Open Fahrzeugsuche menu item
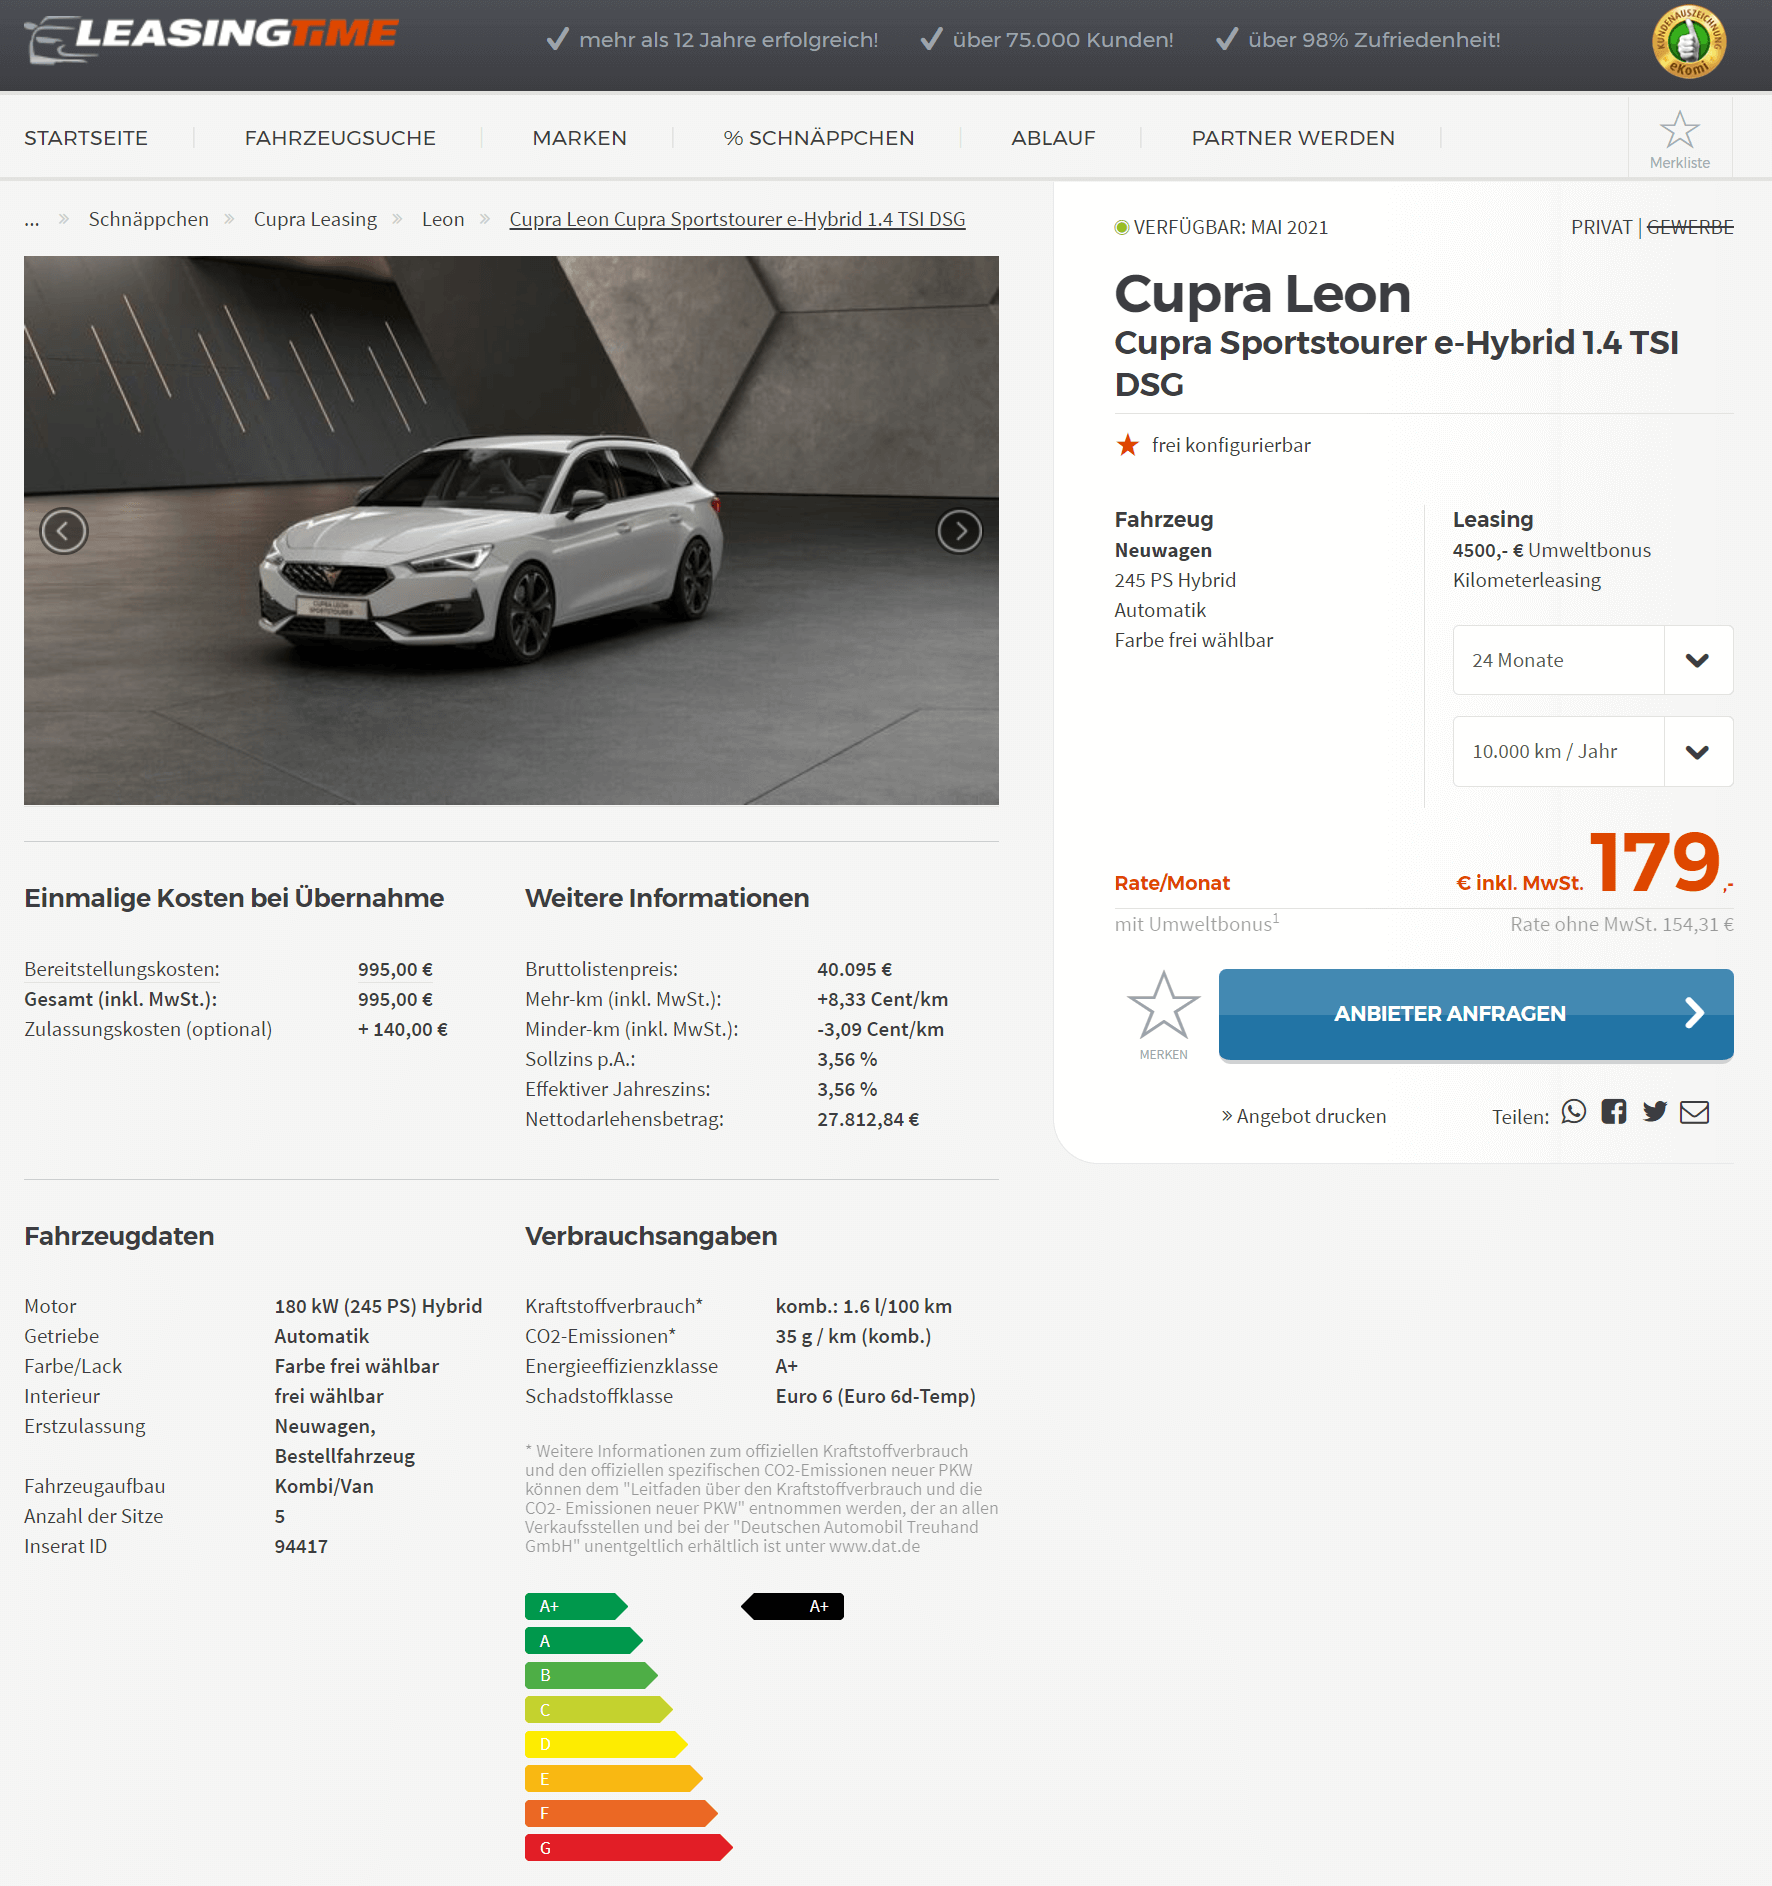 coord(340,138)
